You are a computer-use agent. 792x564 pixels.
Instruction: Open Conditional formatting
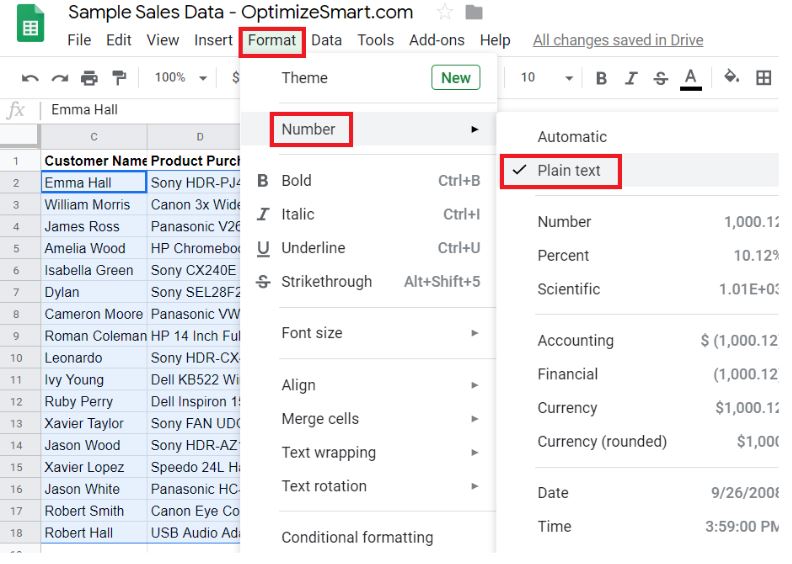coord(370,537)
